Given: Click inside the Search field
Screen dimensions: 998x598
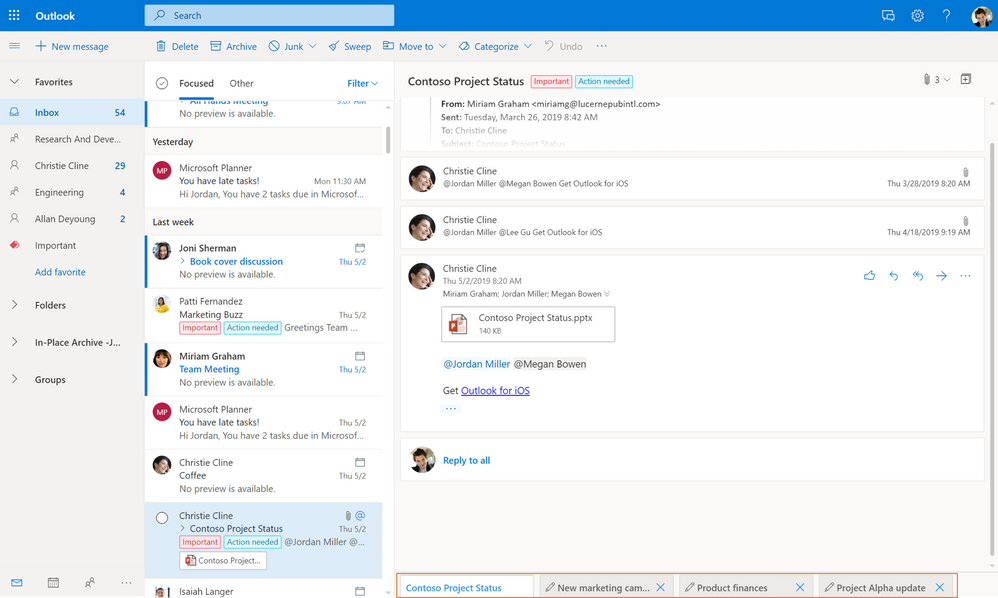Looking at the screenshot, I should click(x=268, y=15).
